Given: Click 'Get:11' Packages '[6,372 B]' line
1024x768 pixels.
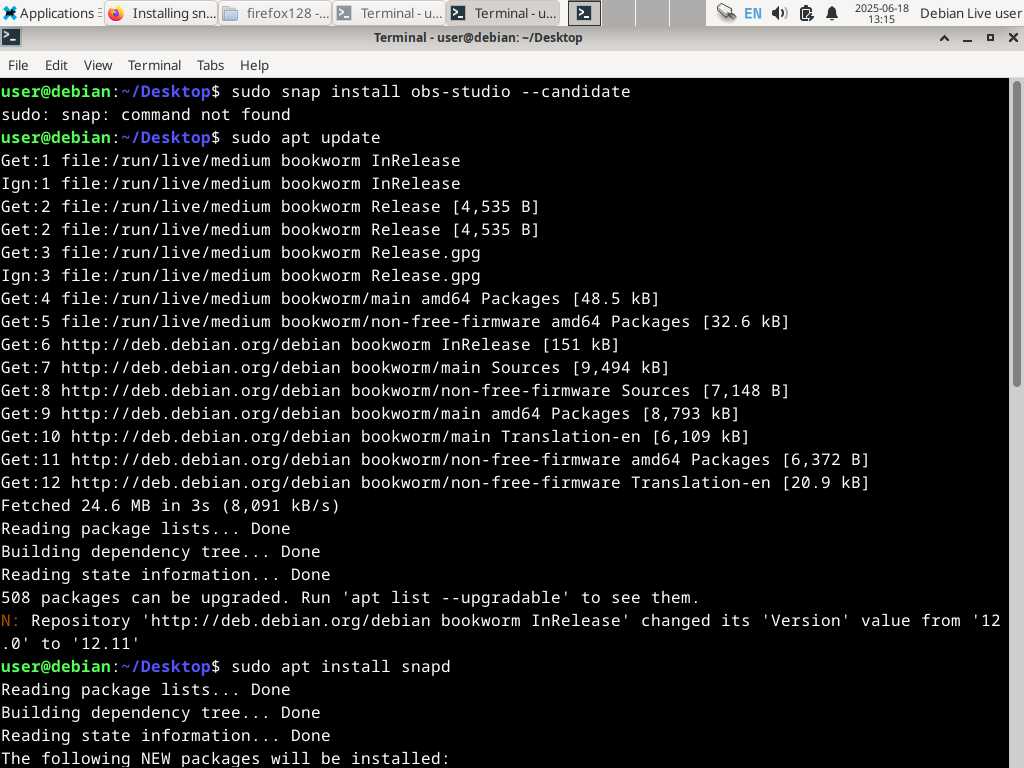Looking at the screenshot, I should point(435,460).
